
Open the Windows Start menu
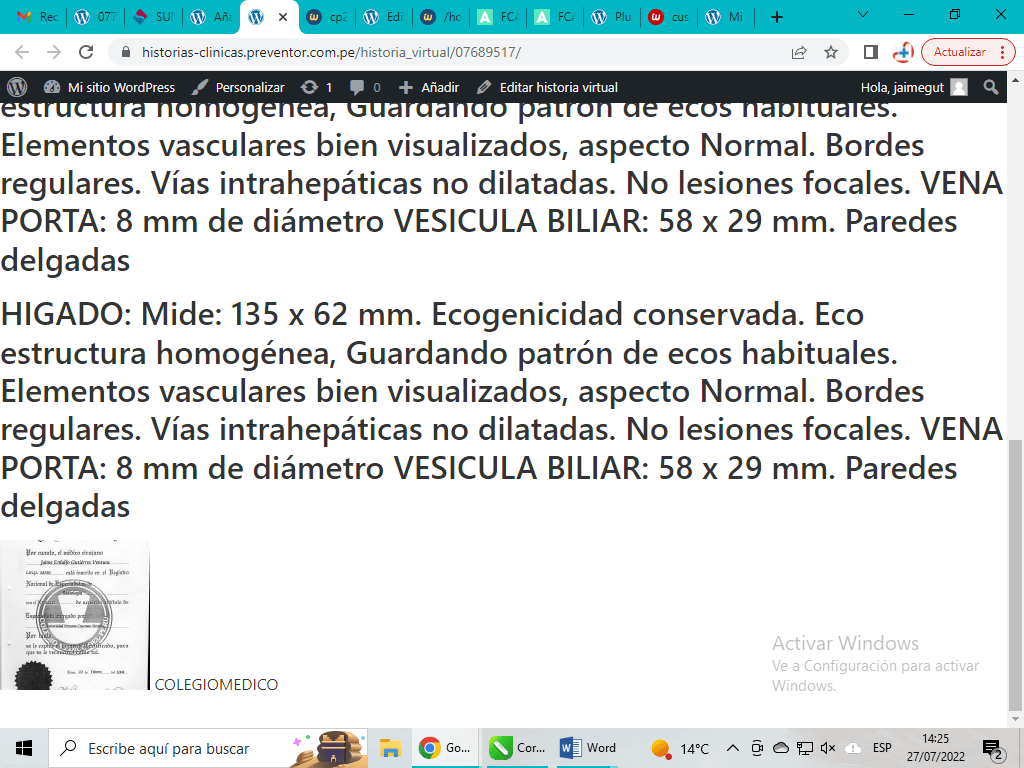pos(24,748)
